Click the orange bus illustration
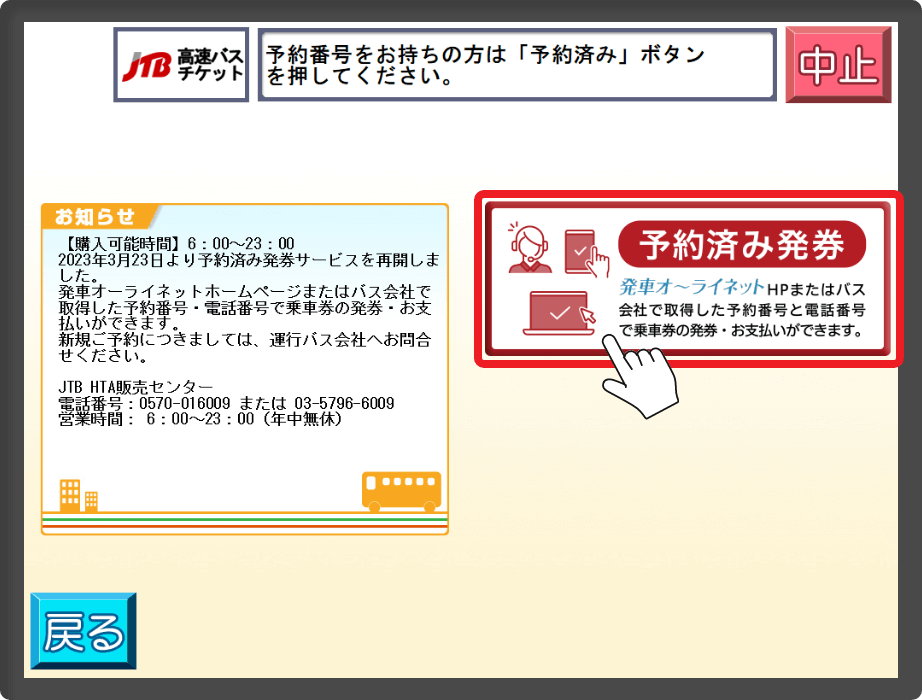The image size is (922, 700). click(x=400, y=490)
